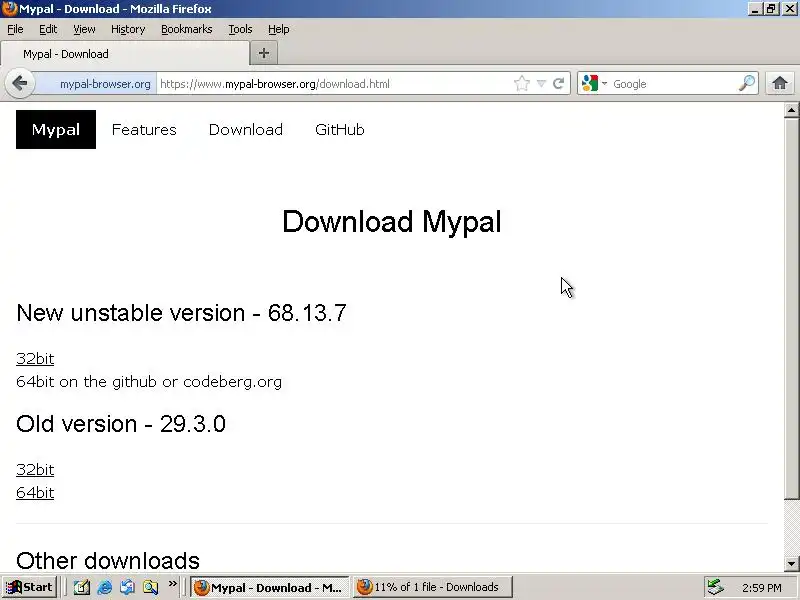Open the History menu

click(x=128, y=29)
